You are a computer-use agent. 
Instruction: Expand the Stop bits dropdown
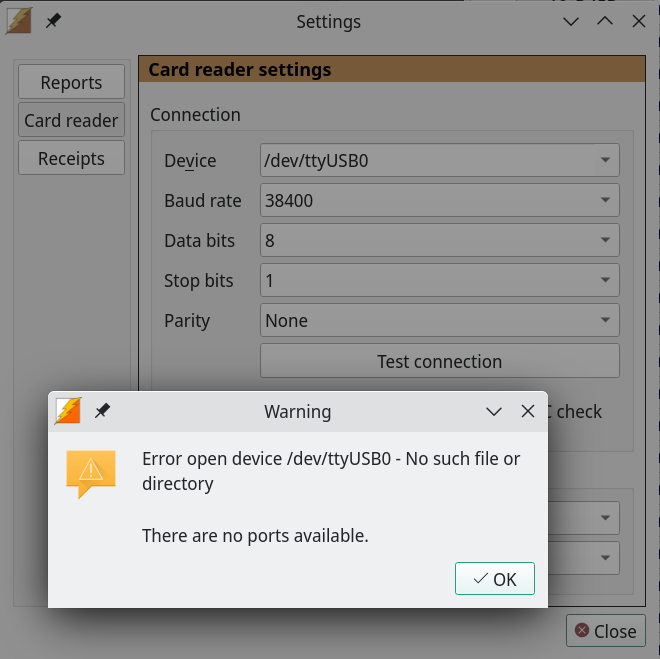point(439,280)
